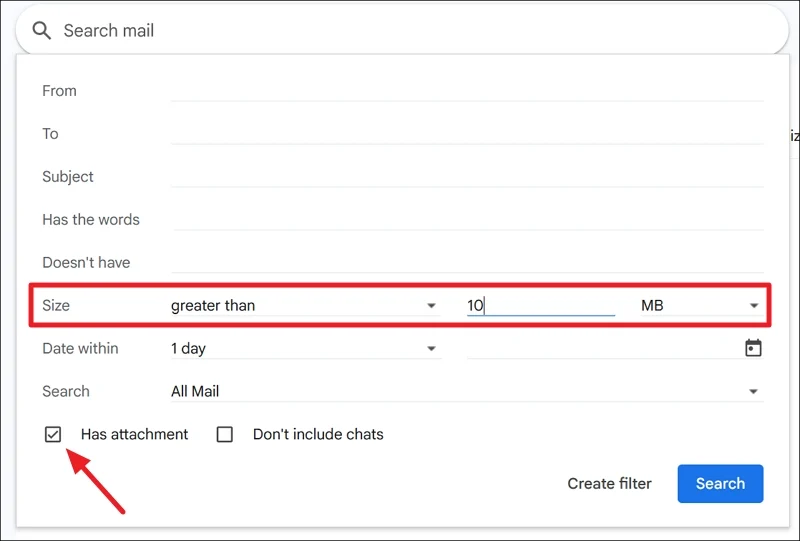
Task: Click the date input field
Action: click(600, 349)
